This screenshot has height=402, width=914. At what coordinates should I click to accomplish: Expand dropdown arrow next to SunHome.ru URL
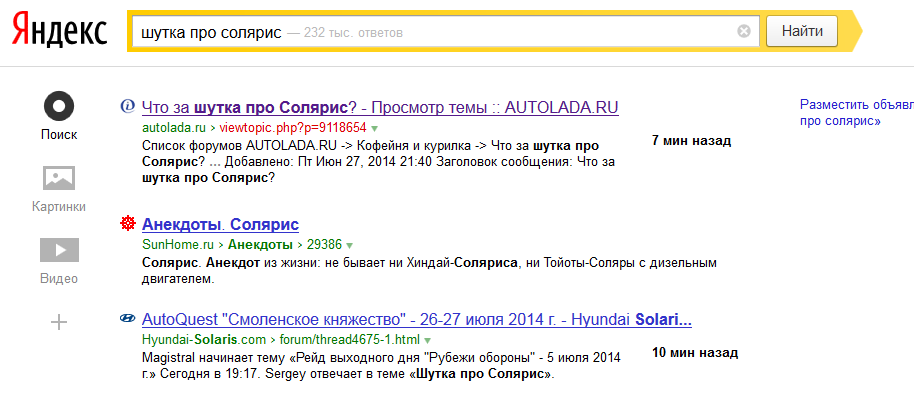tap(349, 245)
